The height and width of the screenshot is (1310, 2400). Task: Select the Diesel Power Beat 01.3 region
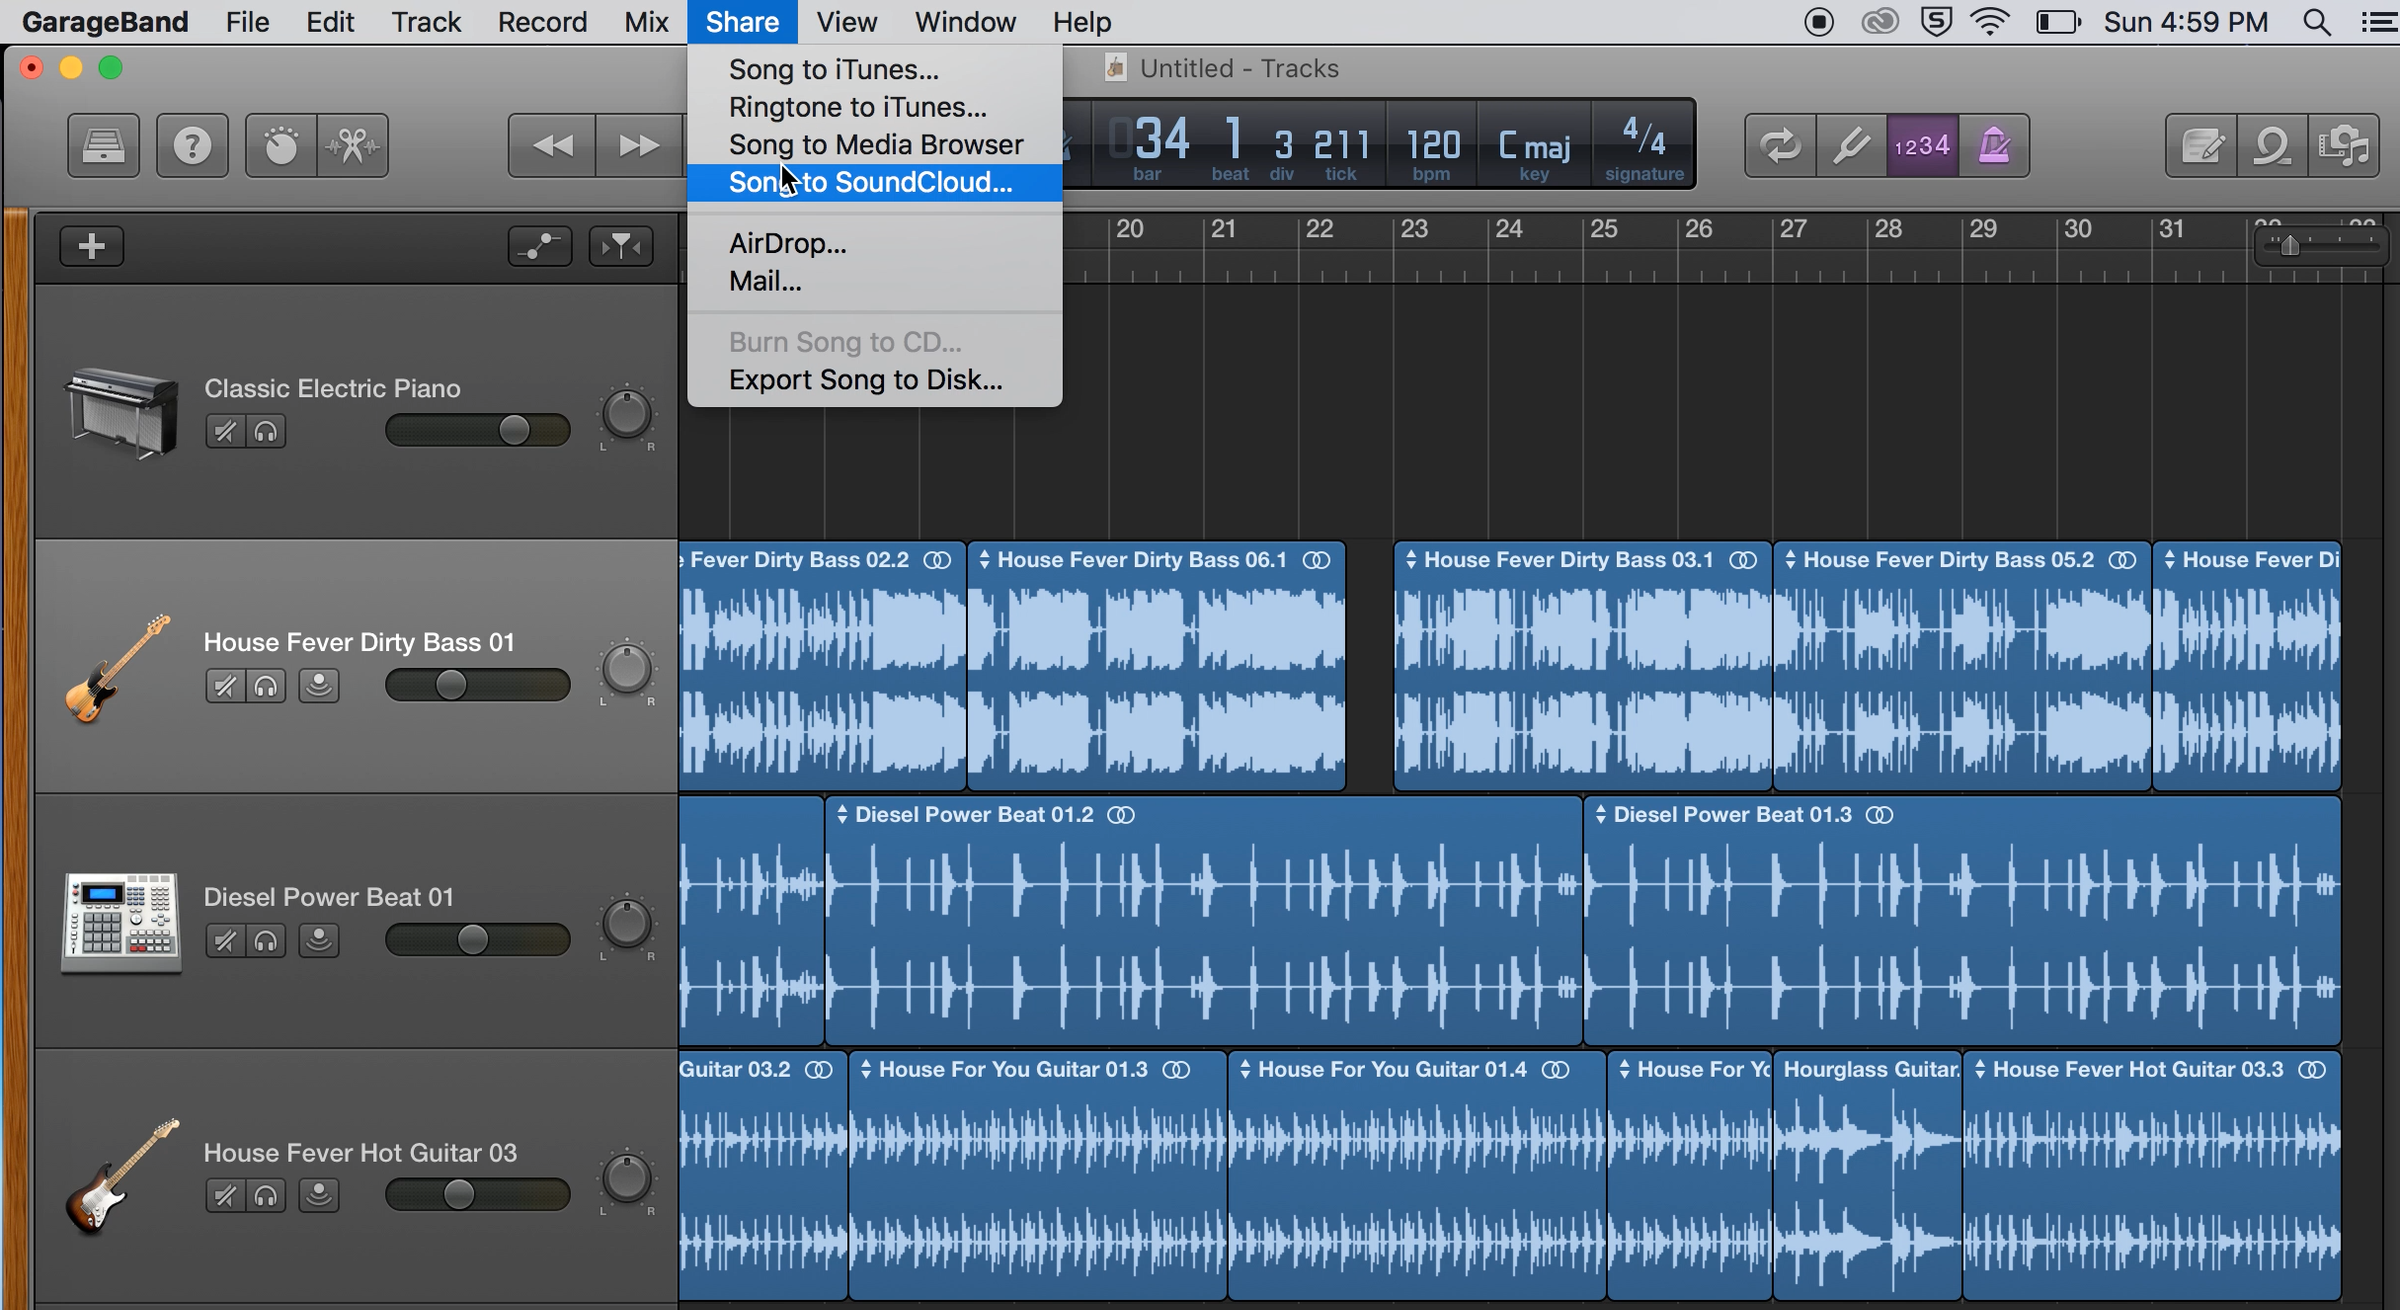point(1960,920)
